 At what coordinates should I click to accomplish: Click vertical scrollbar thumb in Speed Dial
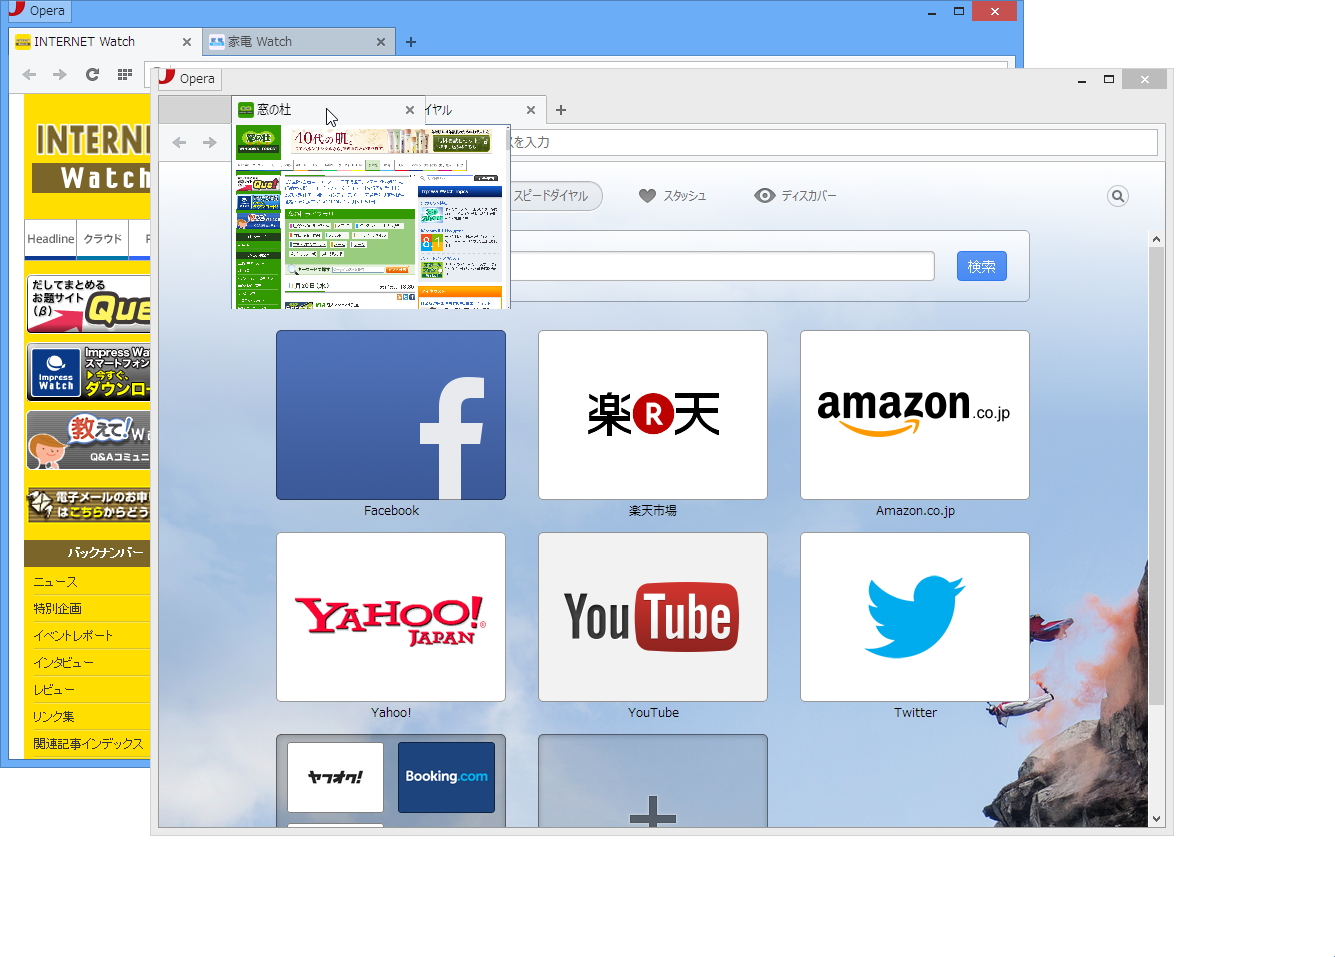click(1156, 475)
